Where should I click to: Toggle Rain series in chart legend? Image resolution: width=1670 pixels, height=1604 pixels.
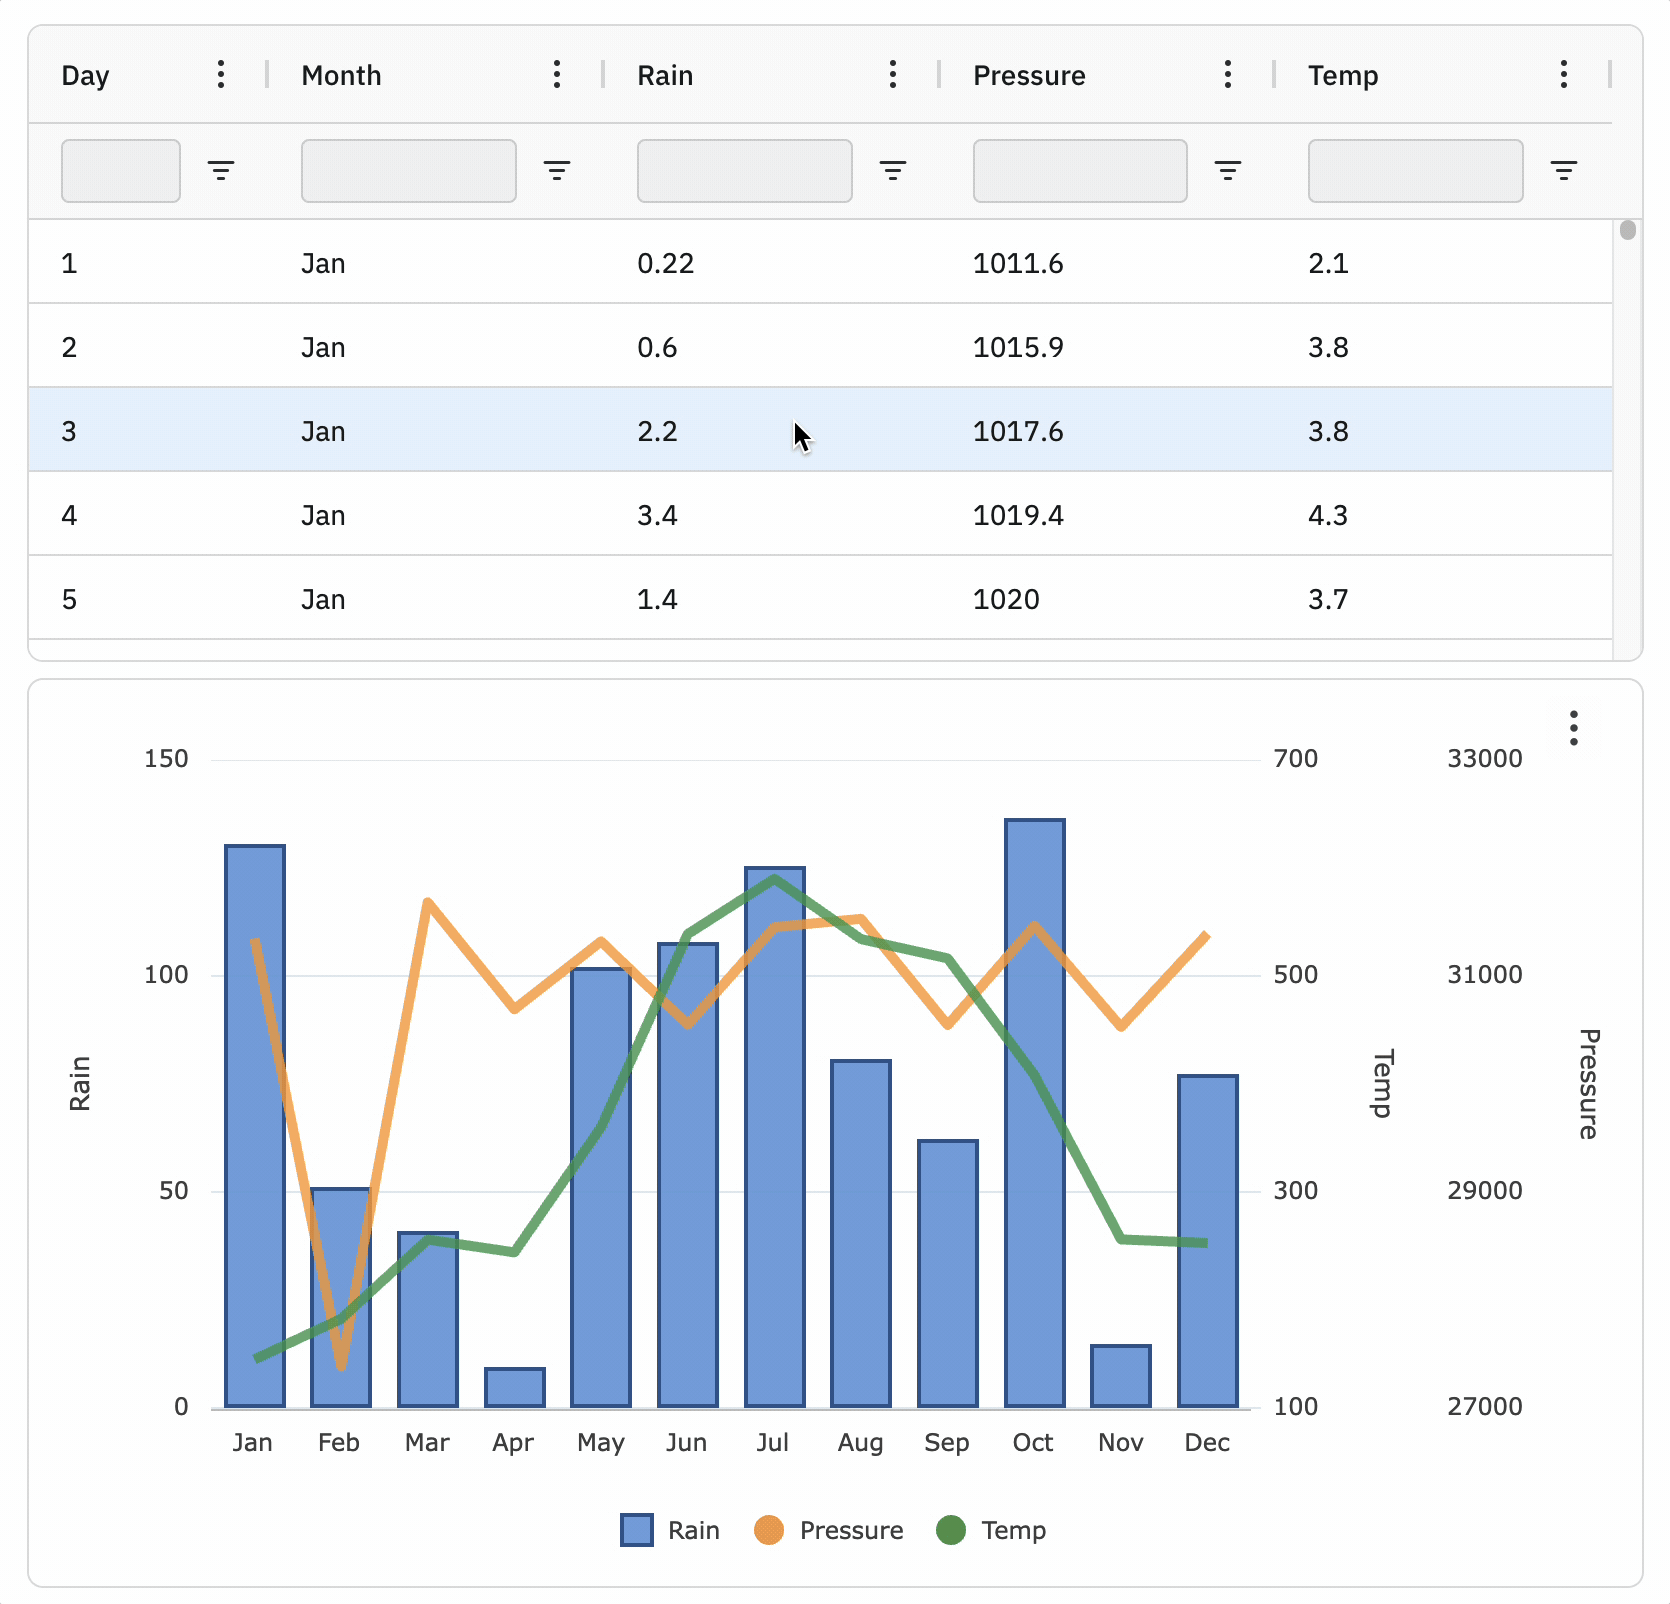click(x=670, y=1530)
